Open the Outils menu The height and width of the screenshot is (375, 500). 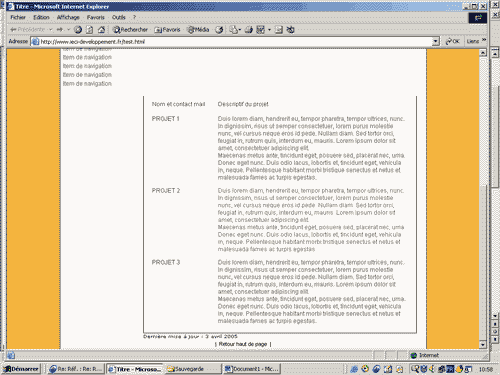(x=118, y=17)
